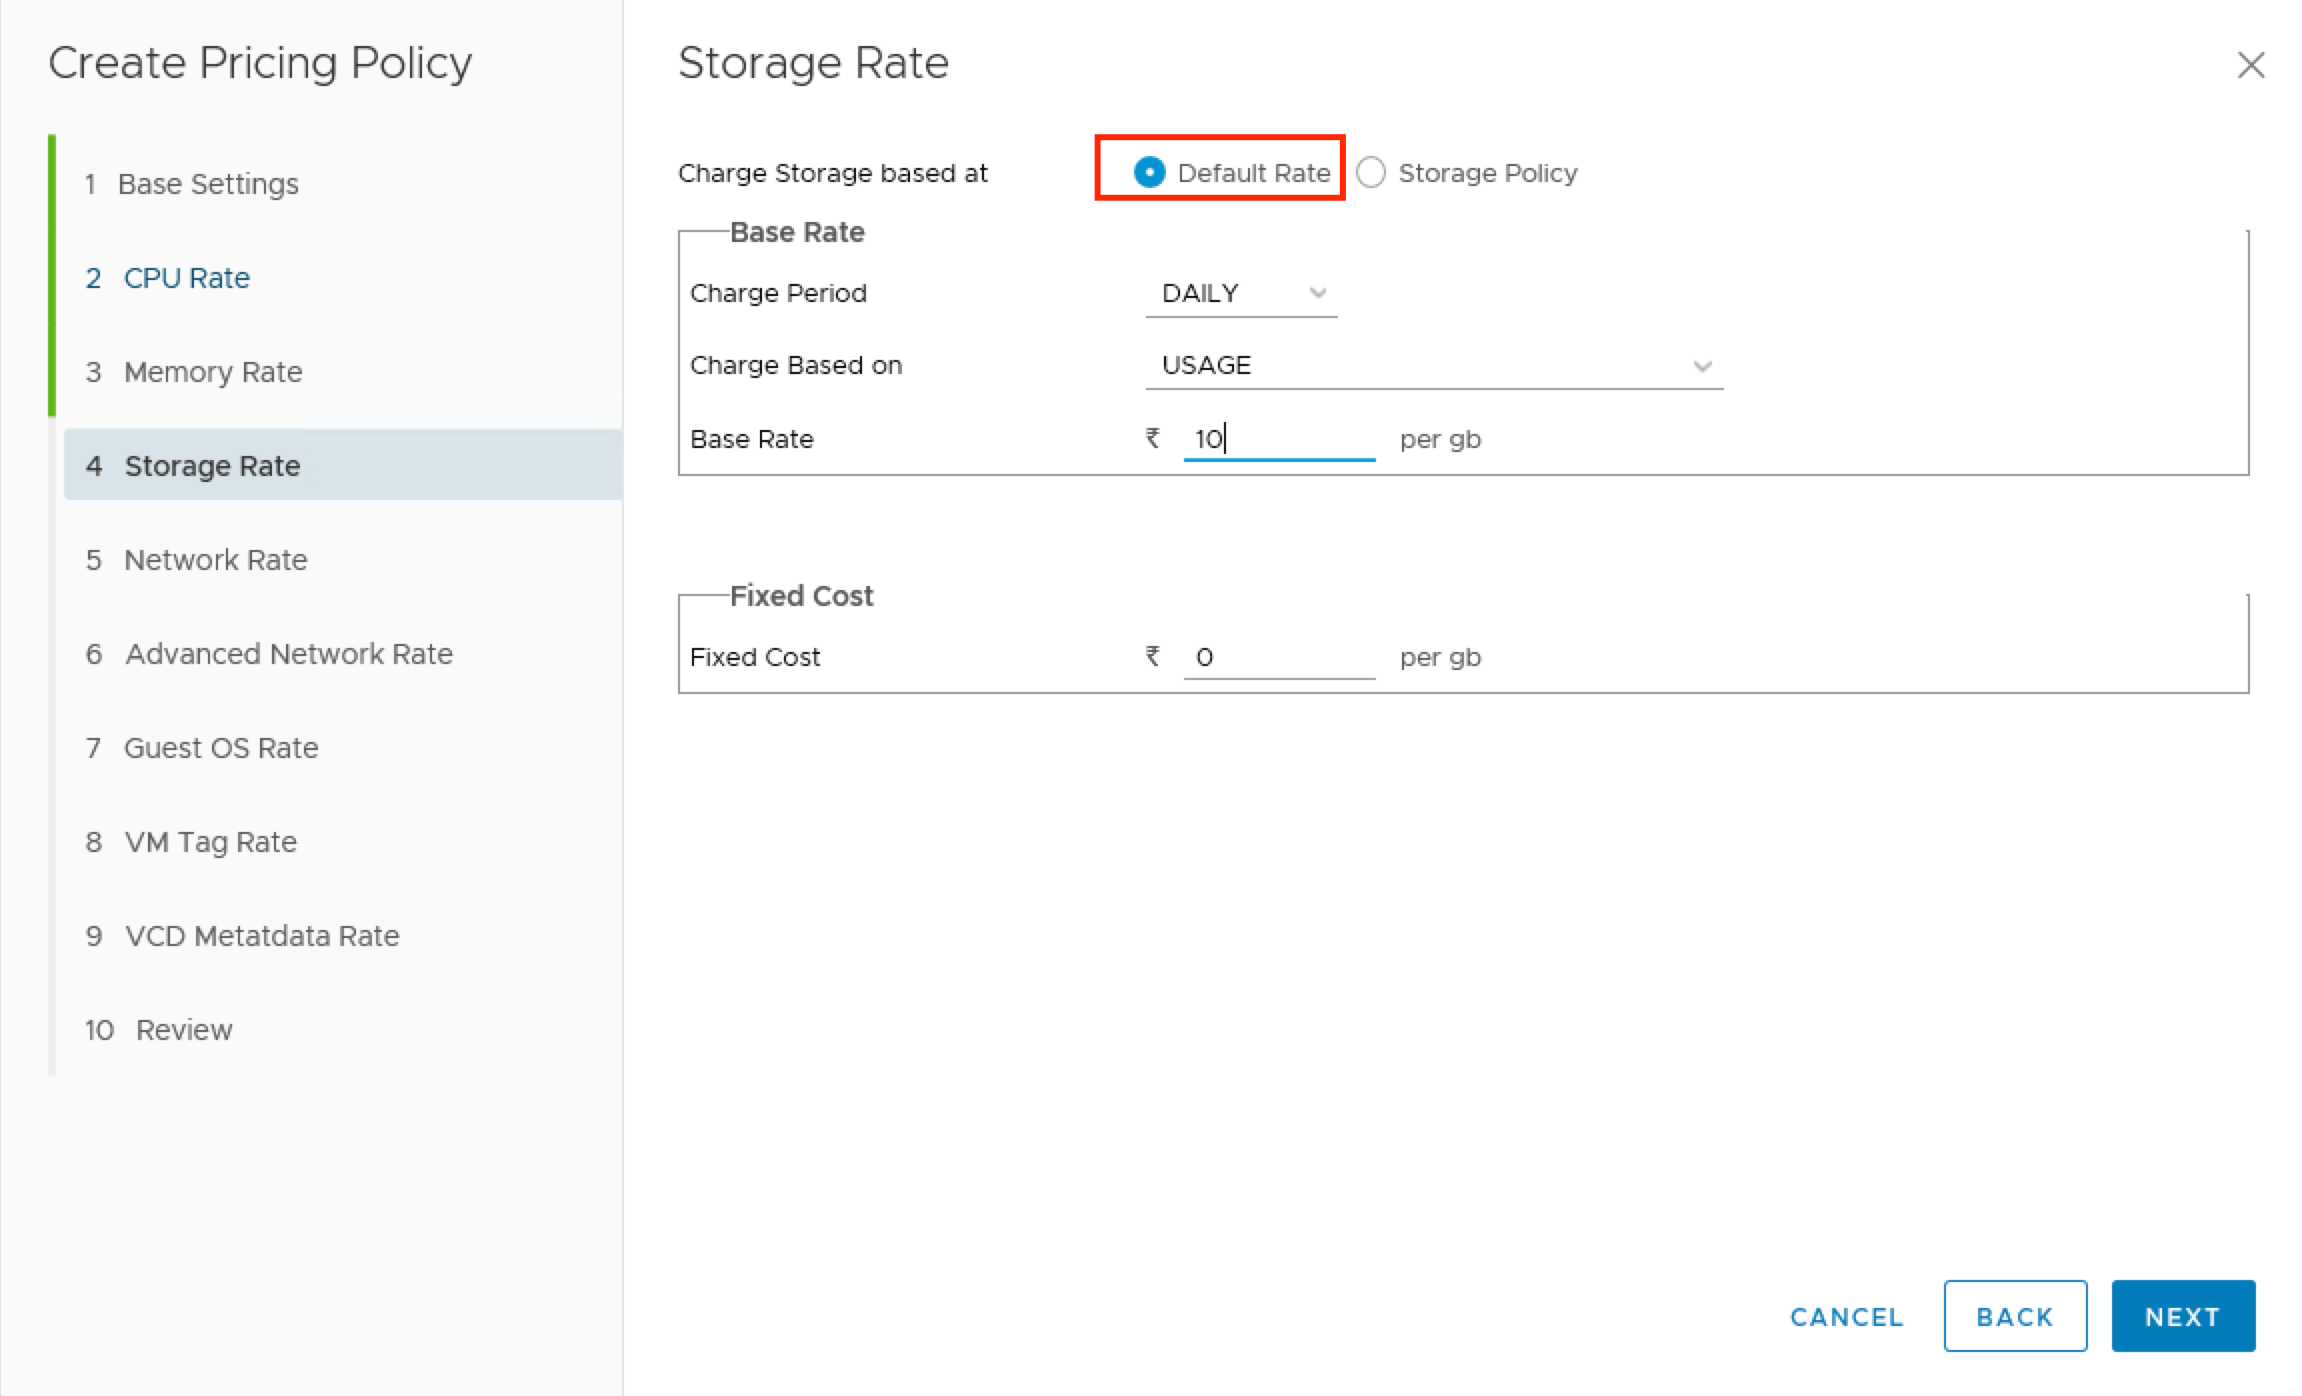Open the VM Tag Rate step
Viewport: 2302px width, 1396px height.
pyautogui.click(x=210, y=841)
